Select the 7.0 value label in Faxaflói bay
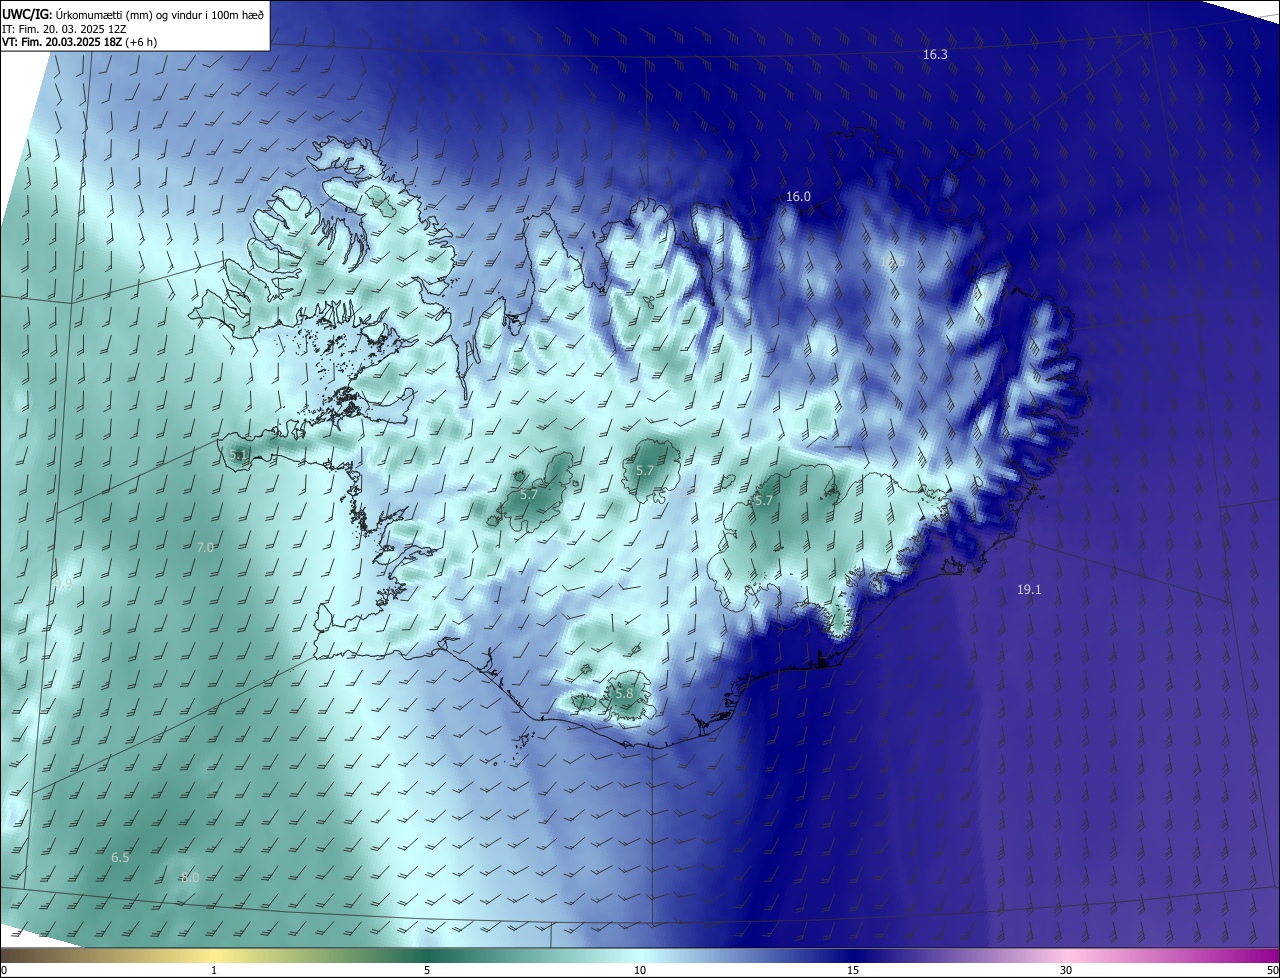This screenshot has height=978, width=1280. pyautogui.click(x=205, y=548)
